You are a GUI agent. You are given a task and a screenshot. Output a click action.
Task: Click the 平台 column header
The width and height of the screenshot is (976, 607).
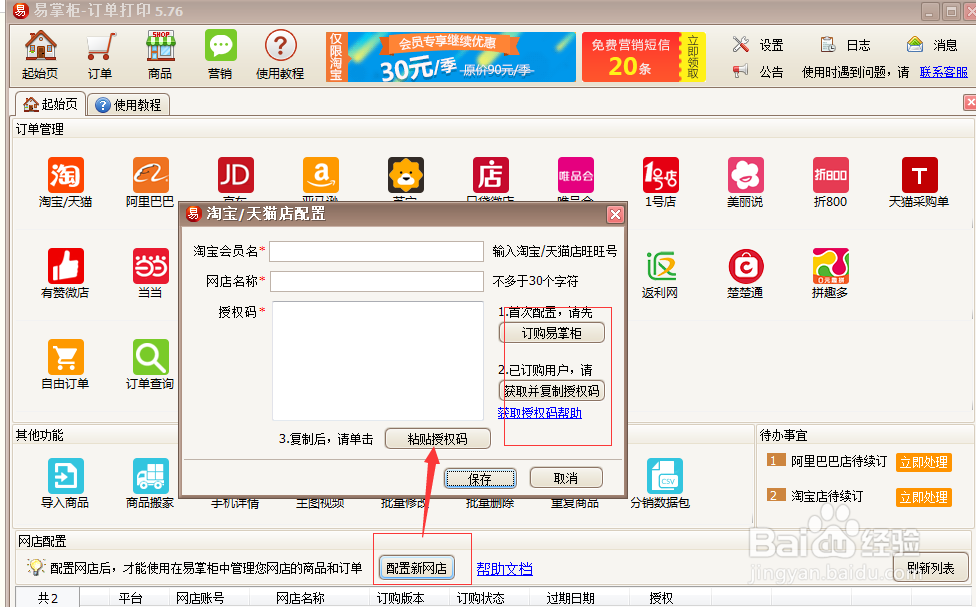[130, 598]
